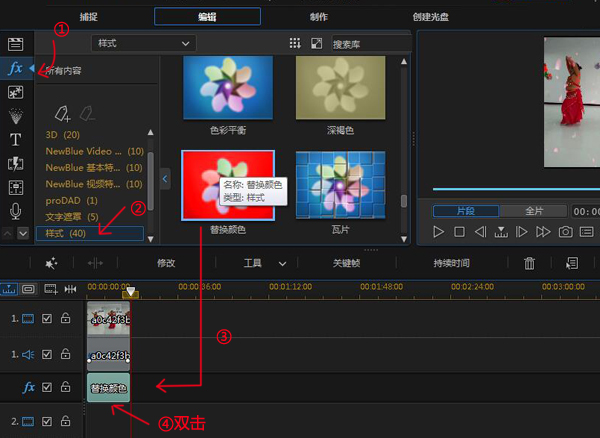
Task: Click the more functions icon right of trash
Action: pyautogui.click(x=572, y=263)
